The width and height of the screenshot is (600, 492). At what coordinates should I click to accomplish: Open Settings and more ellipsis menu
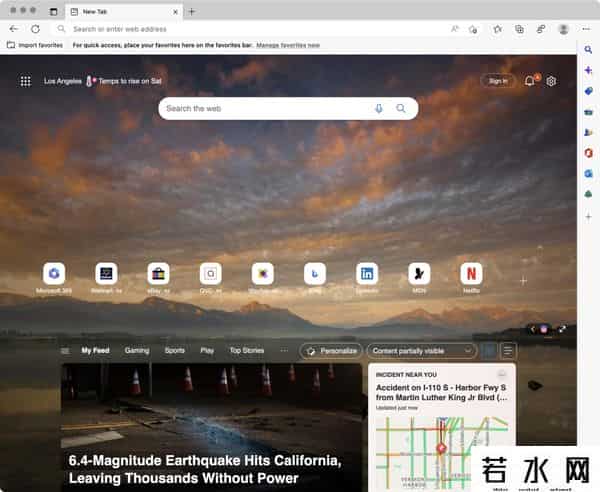point(586,29)
